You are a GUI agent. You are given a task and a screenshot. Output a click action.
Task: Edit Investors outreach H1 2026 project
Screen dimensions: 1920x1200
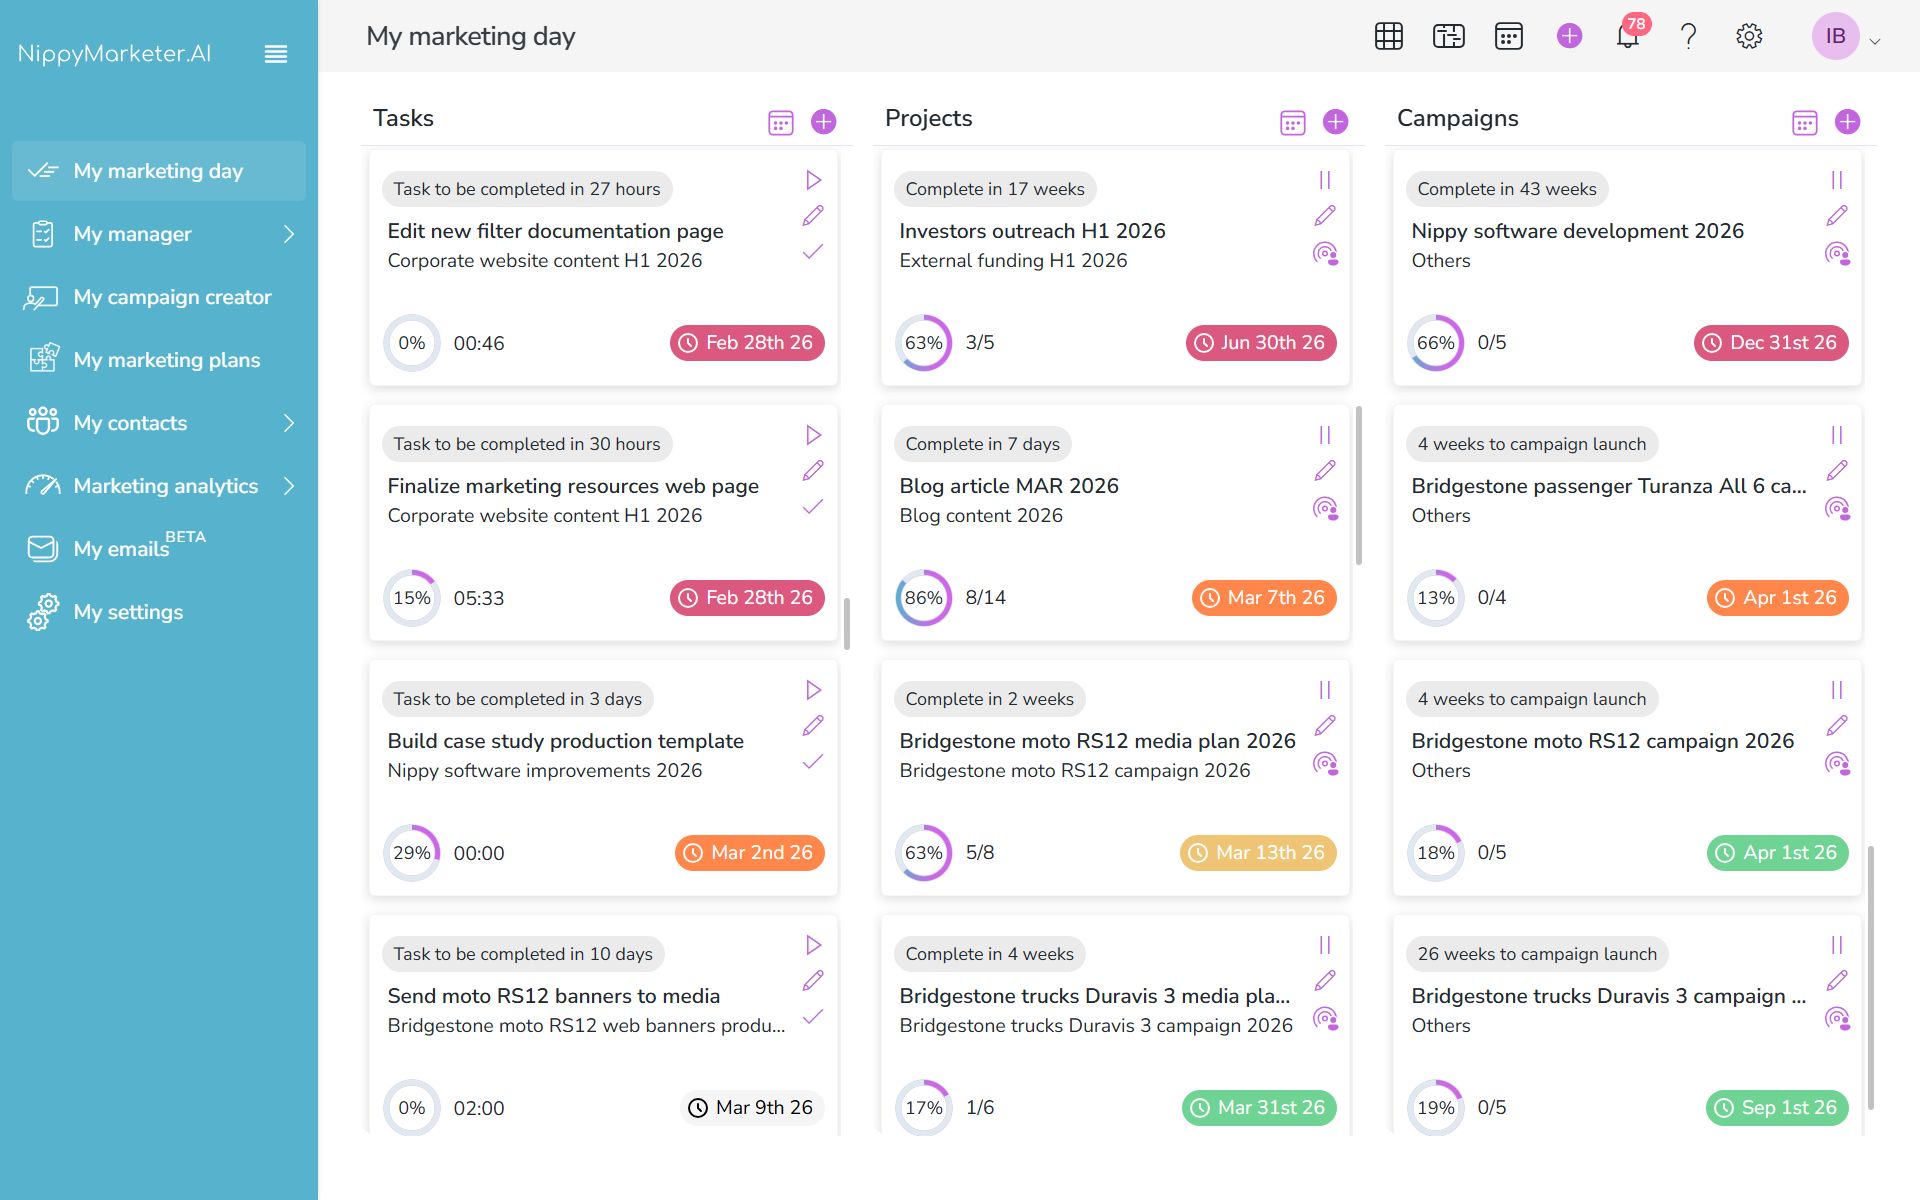(1325, 215)
